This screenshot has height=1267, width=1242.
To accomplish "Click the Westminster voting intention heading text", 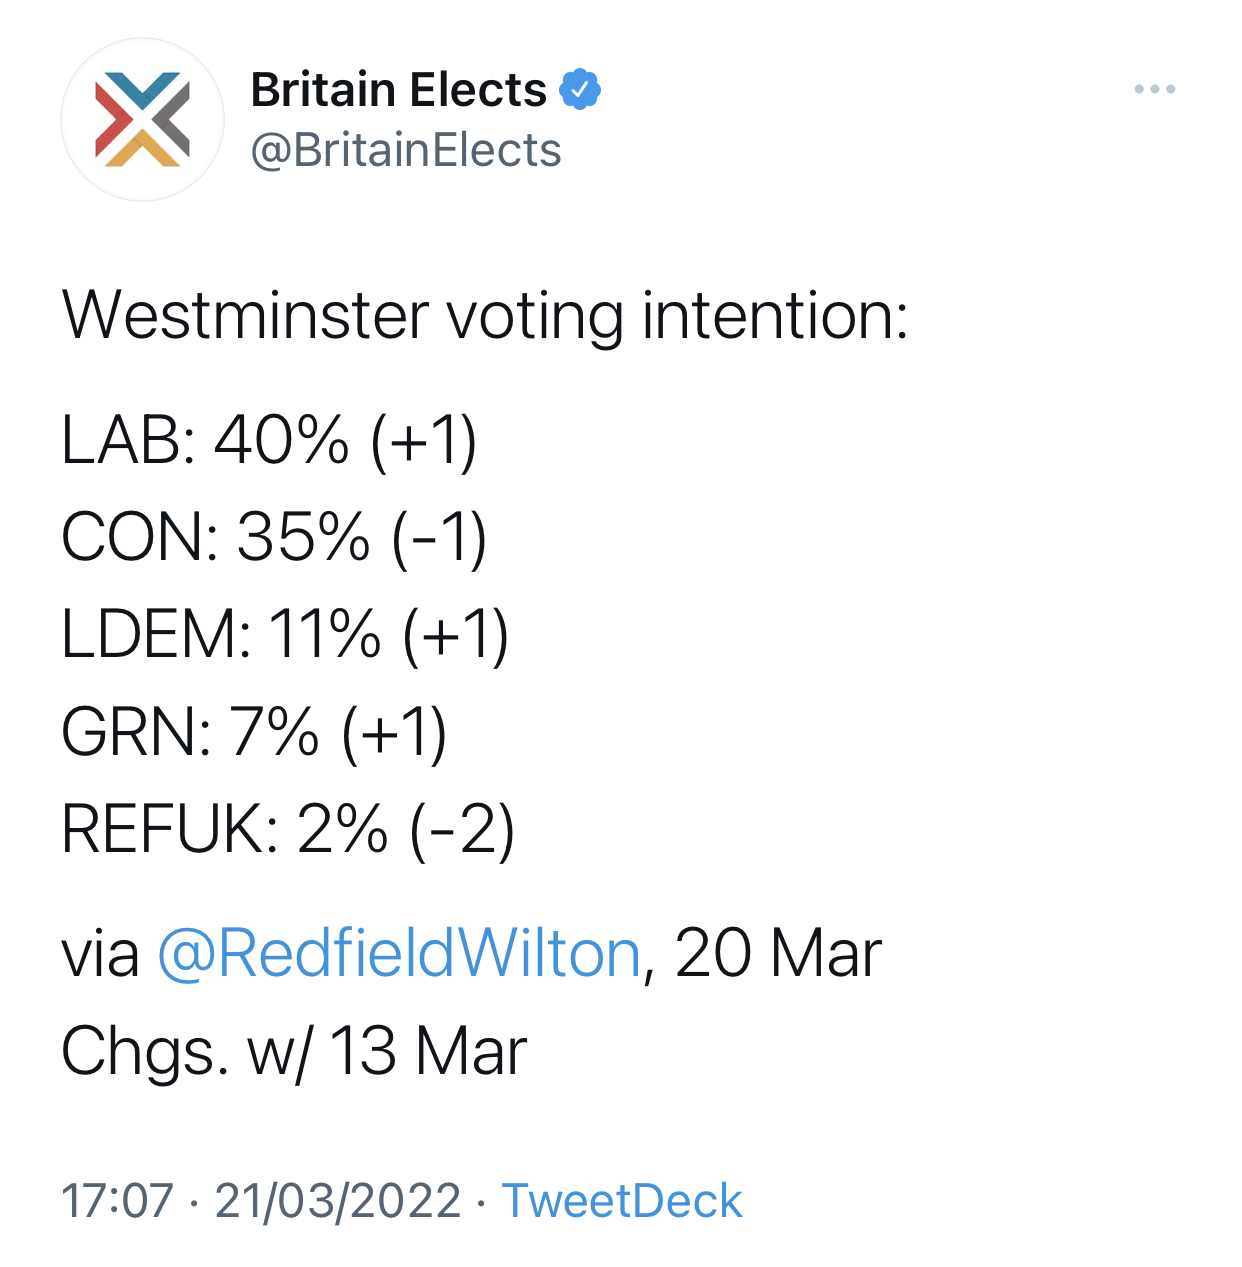I will (485, 316).
